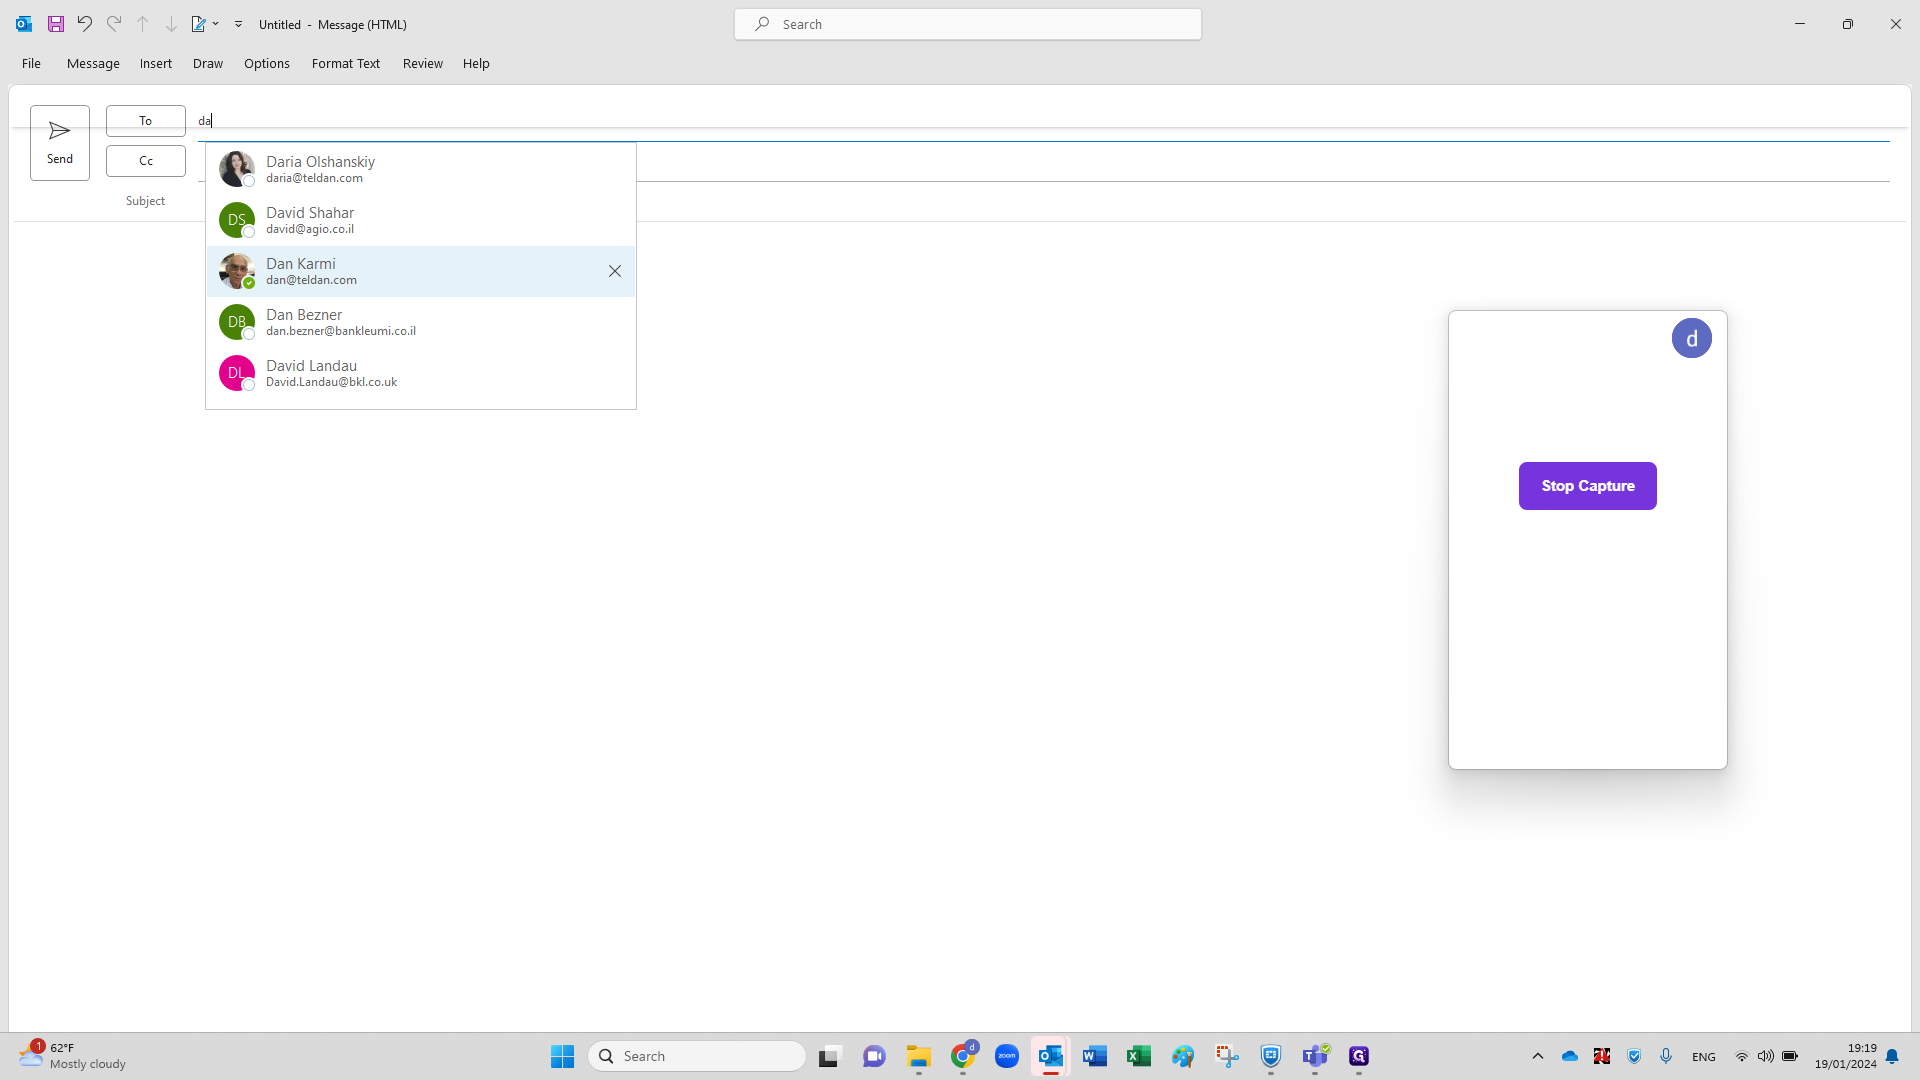Select Daria Olshanskiy suggestion
The width and height of the screenshot is (1920, 1080).
[421, 169]
